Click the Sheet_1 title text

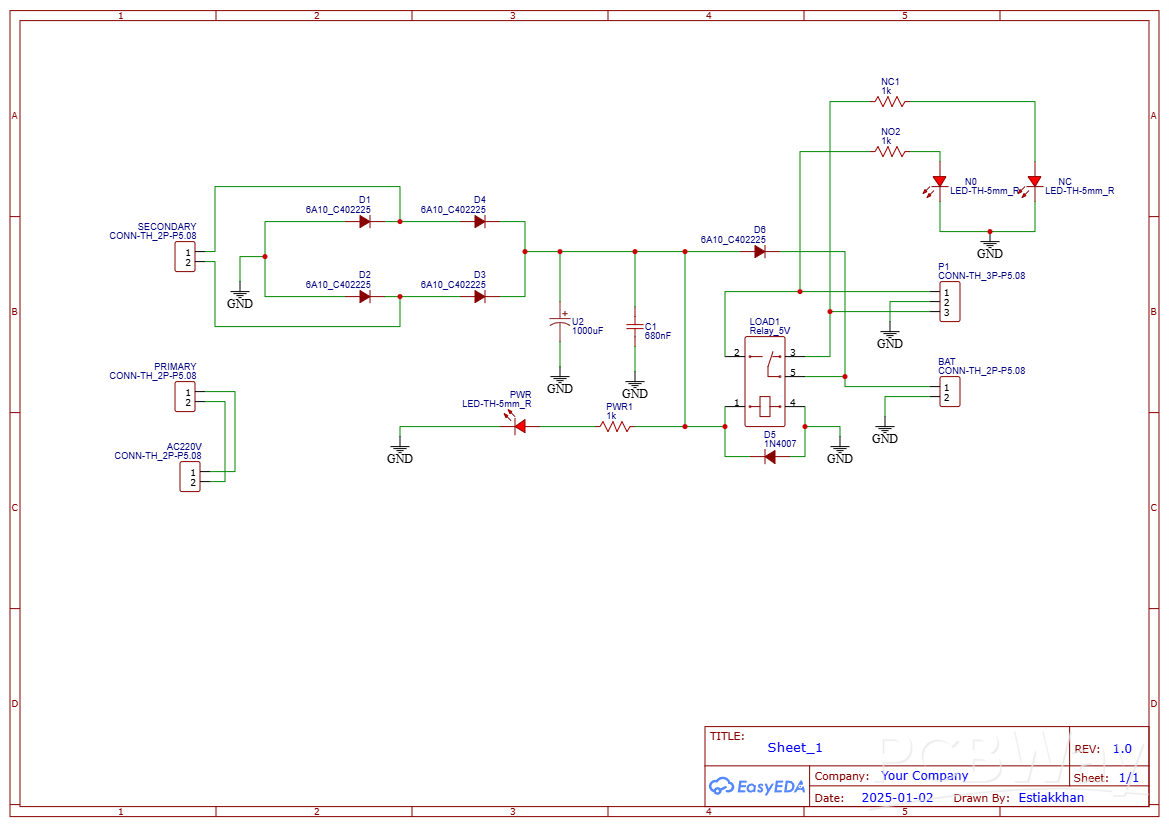coord(795,748)
